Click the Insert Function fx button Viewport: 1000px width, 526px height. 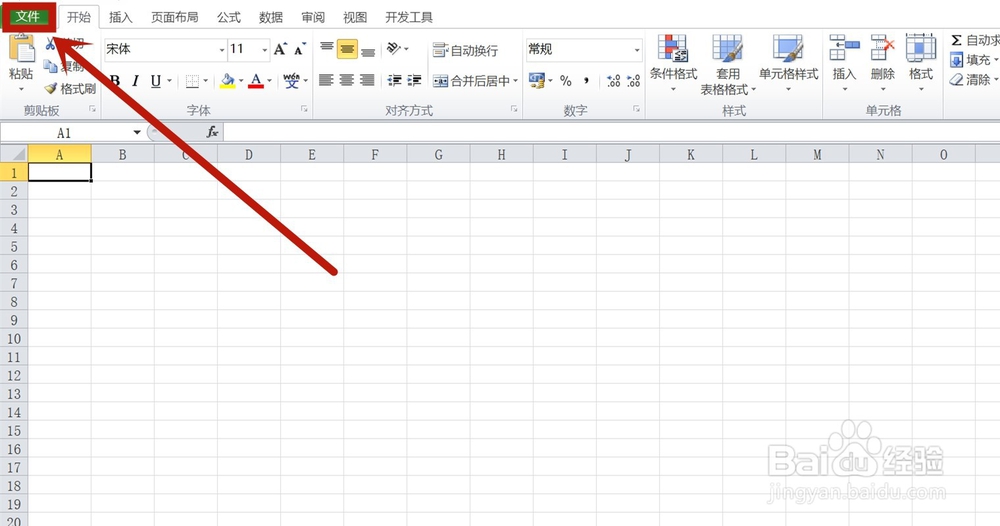tap(212, 132)
